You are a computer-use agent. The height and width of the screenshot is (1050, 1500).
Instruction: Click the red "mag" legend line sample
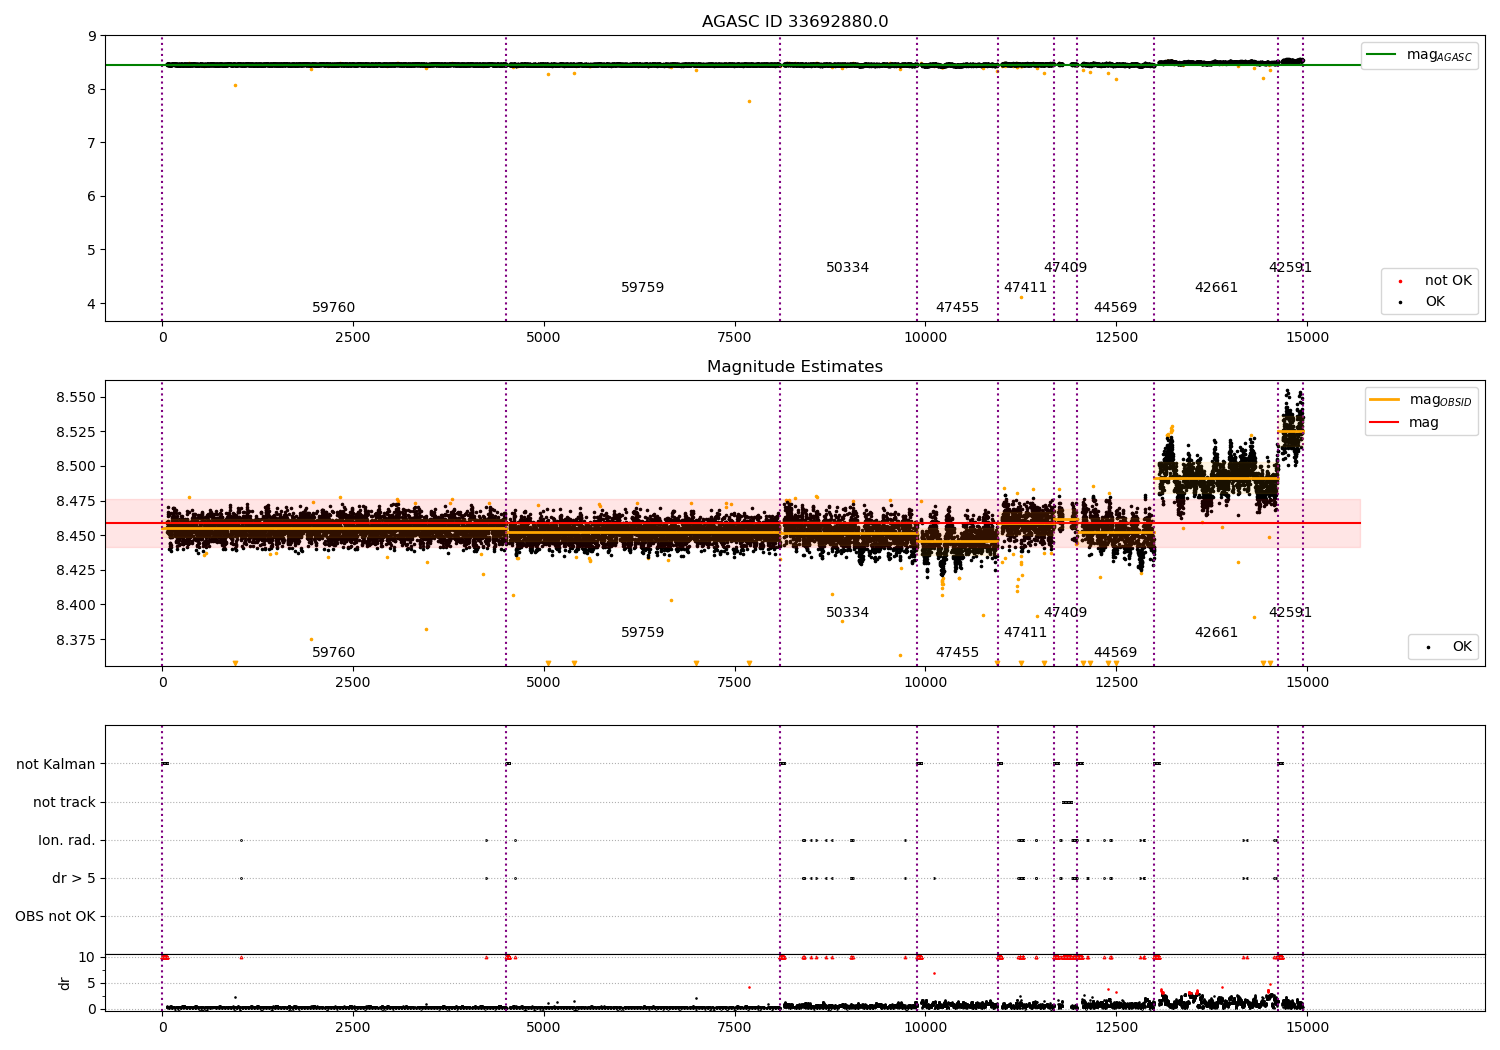click(x=1384, y=423)
